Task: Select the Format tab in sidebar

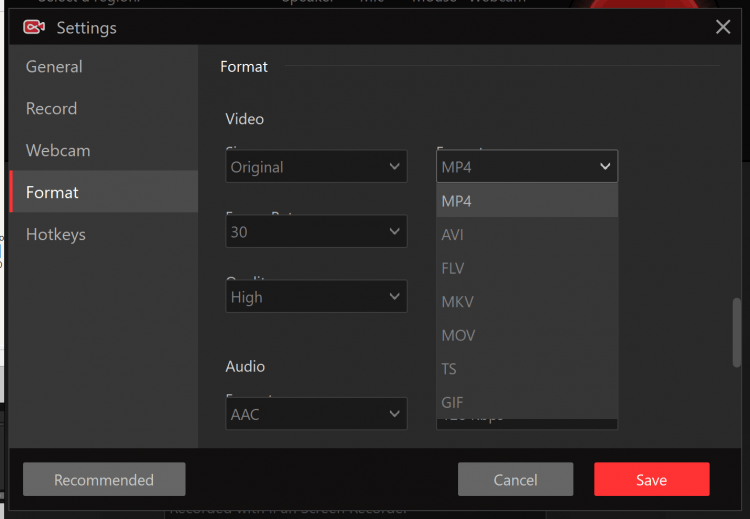Action: click(x=52, y=192)
